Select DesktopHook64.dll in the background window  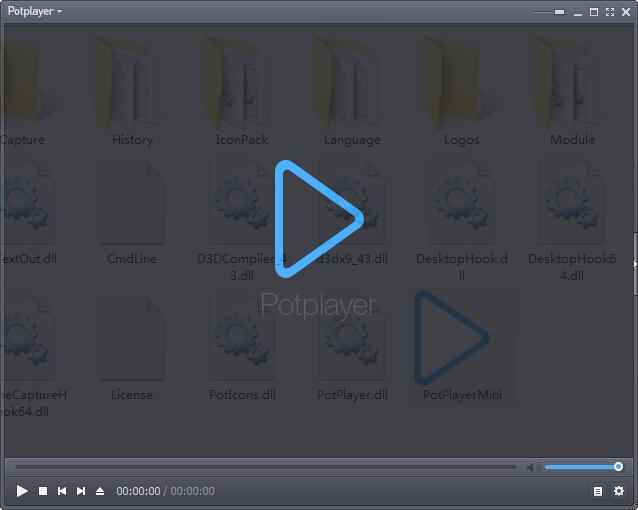(x=572, y=221)
